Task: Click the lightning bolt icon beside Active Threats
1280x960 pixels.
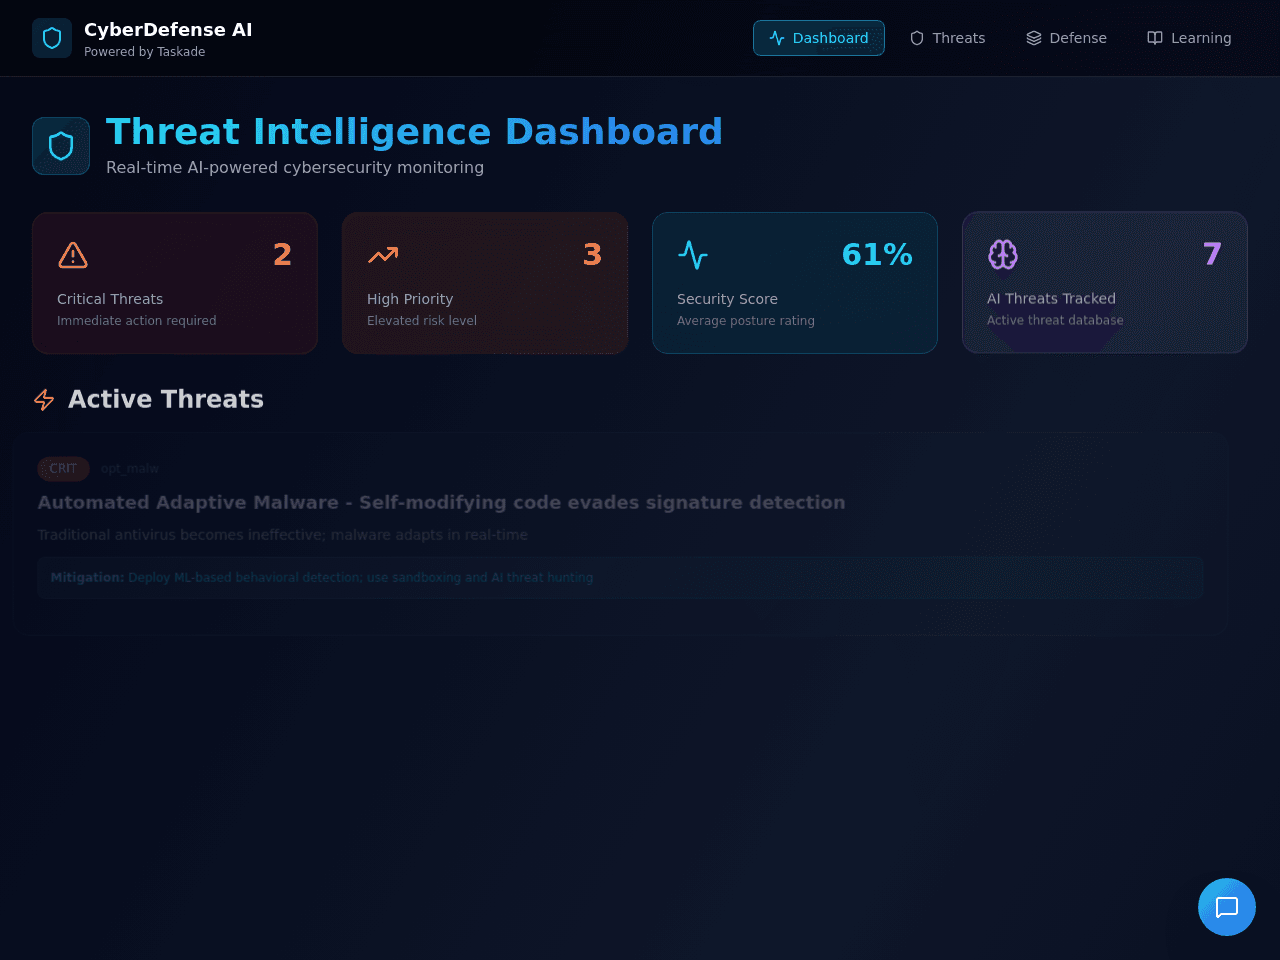Action: (x=44, y=400)
